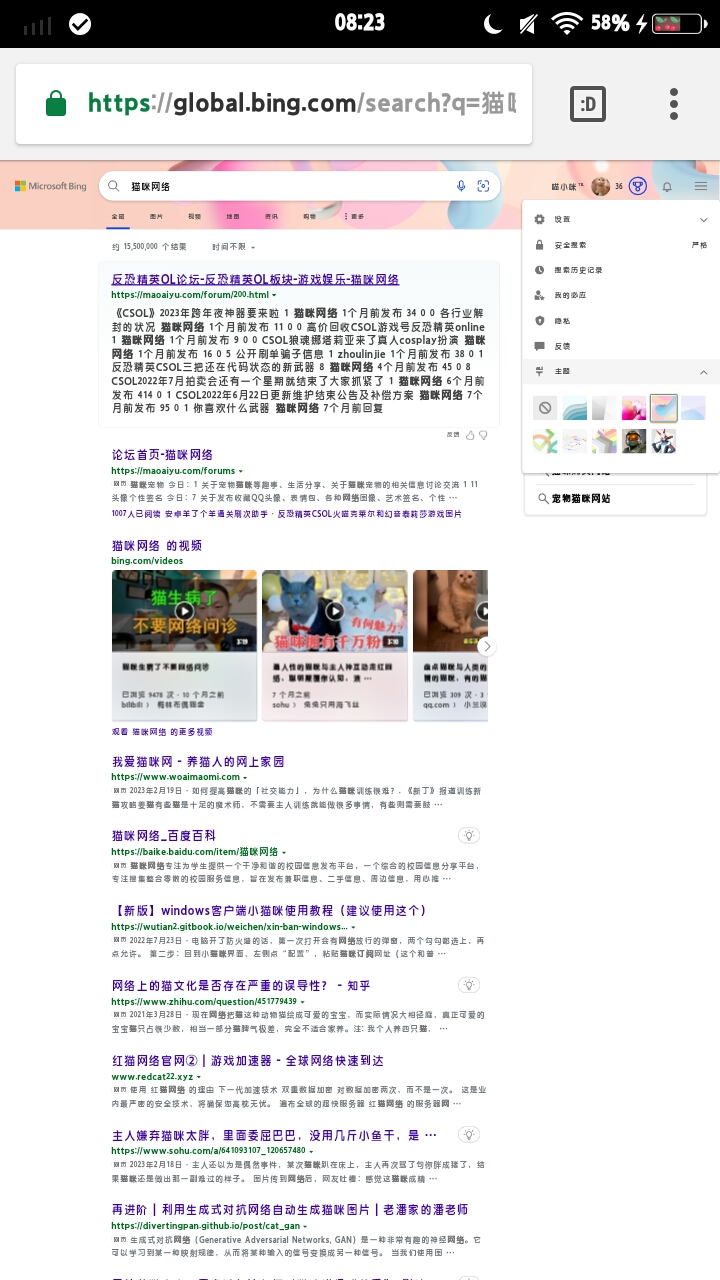The width and height of the screenshot is (720, 1280).
Task: Play the 猫生病了 video thumbnail
Action: 184,611
